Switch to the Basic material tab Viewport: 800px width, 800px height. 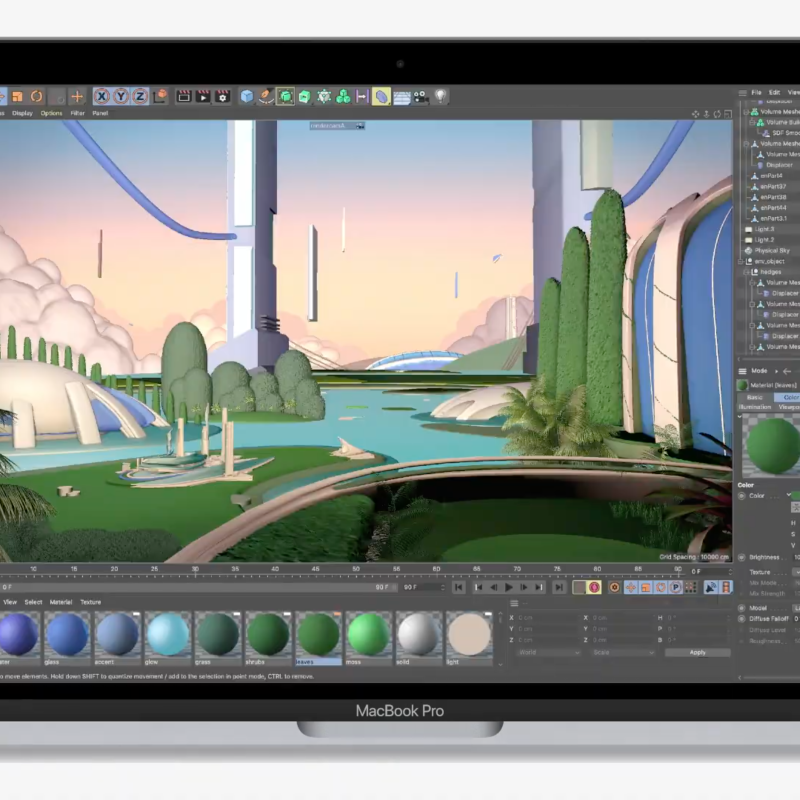tap(755, 397)
